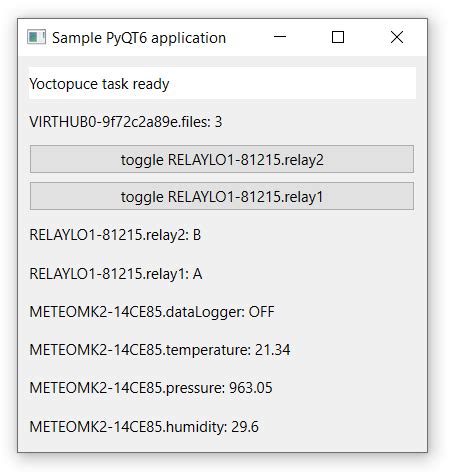Click METEOMK2-14CE85.humidity: 29.6 reading

tap(144, 427)
